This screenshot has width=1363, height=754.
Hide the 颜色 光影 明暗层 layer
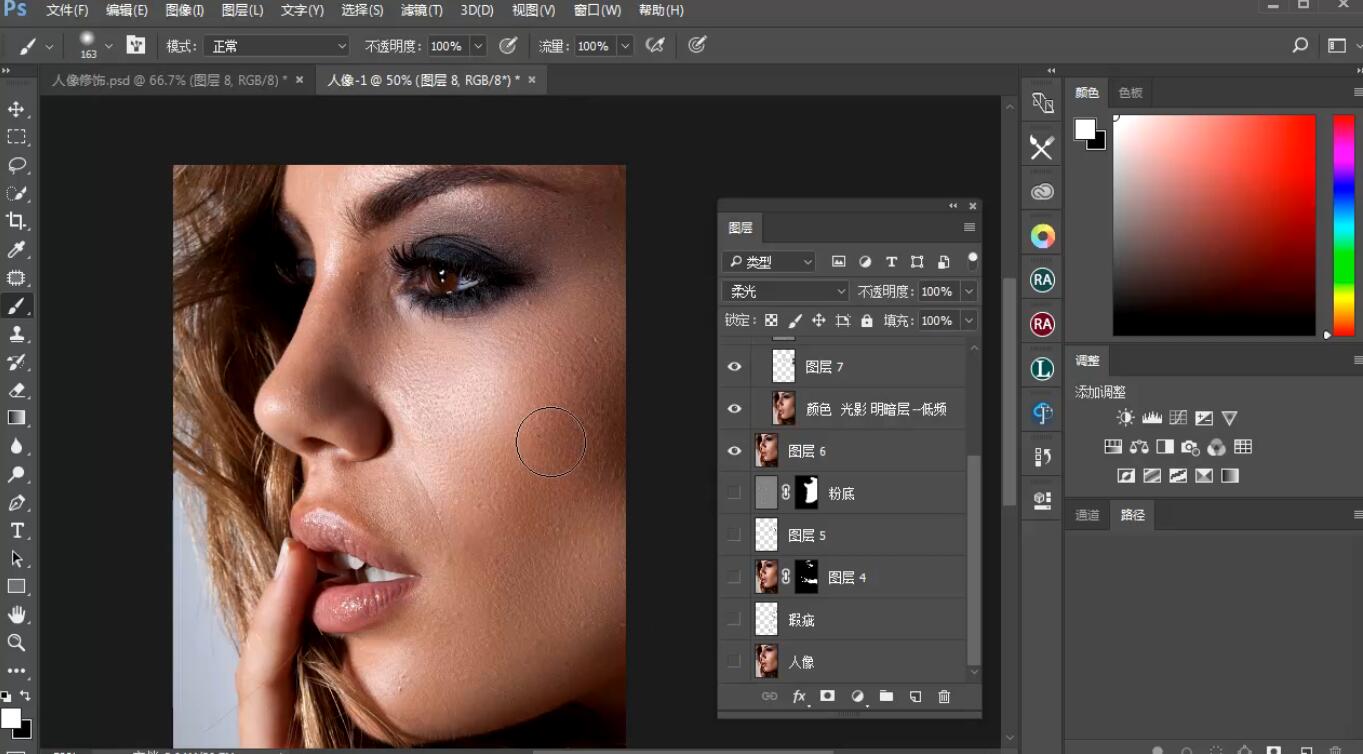click(734, 409)
